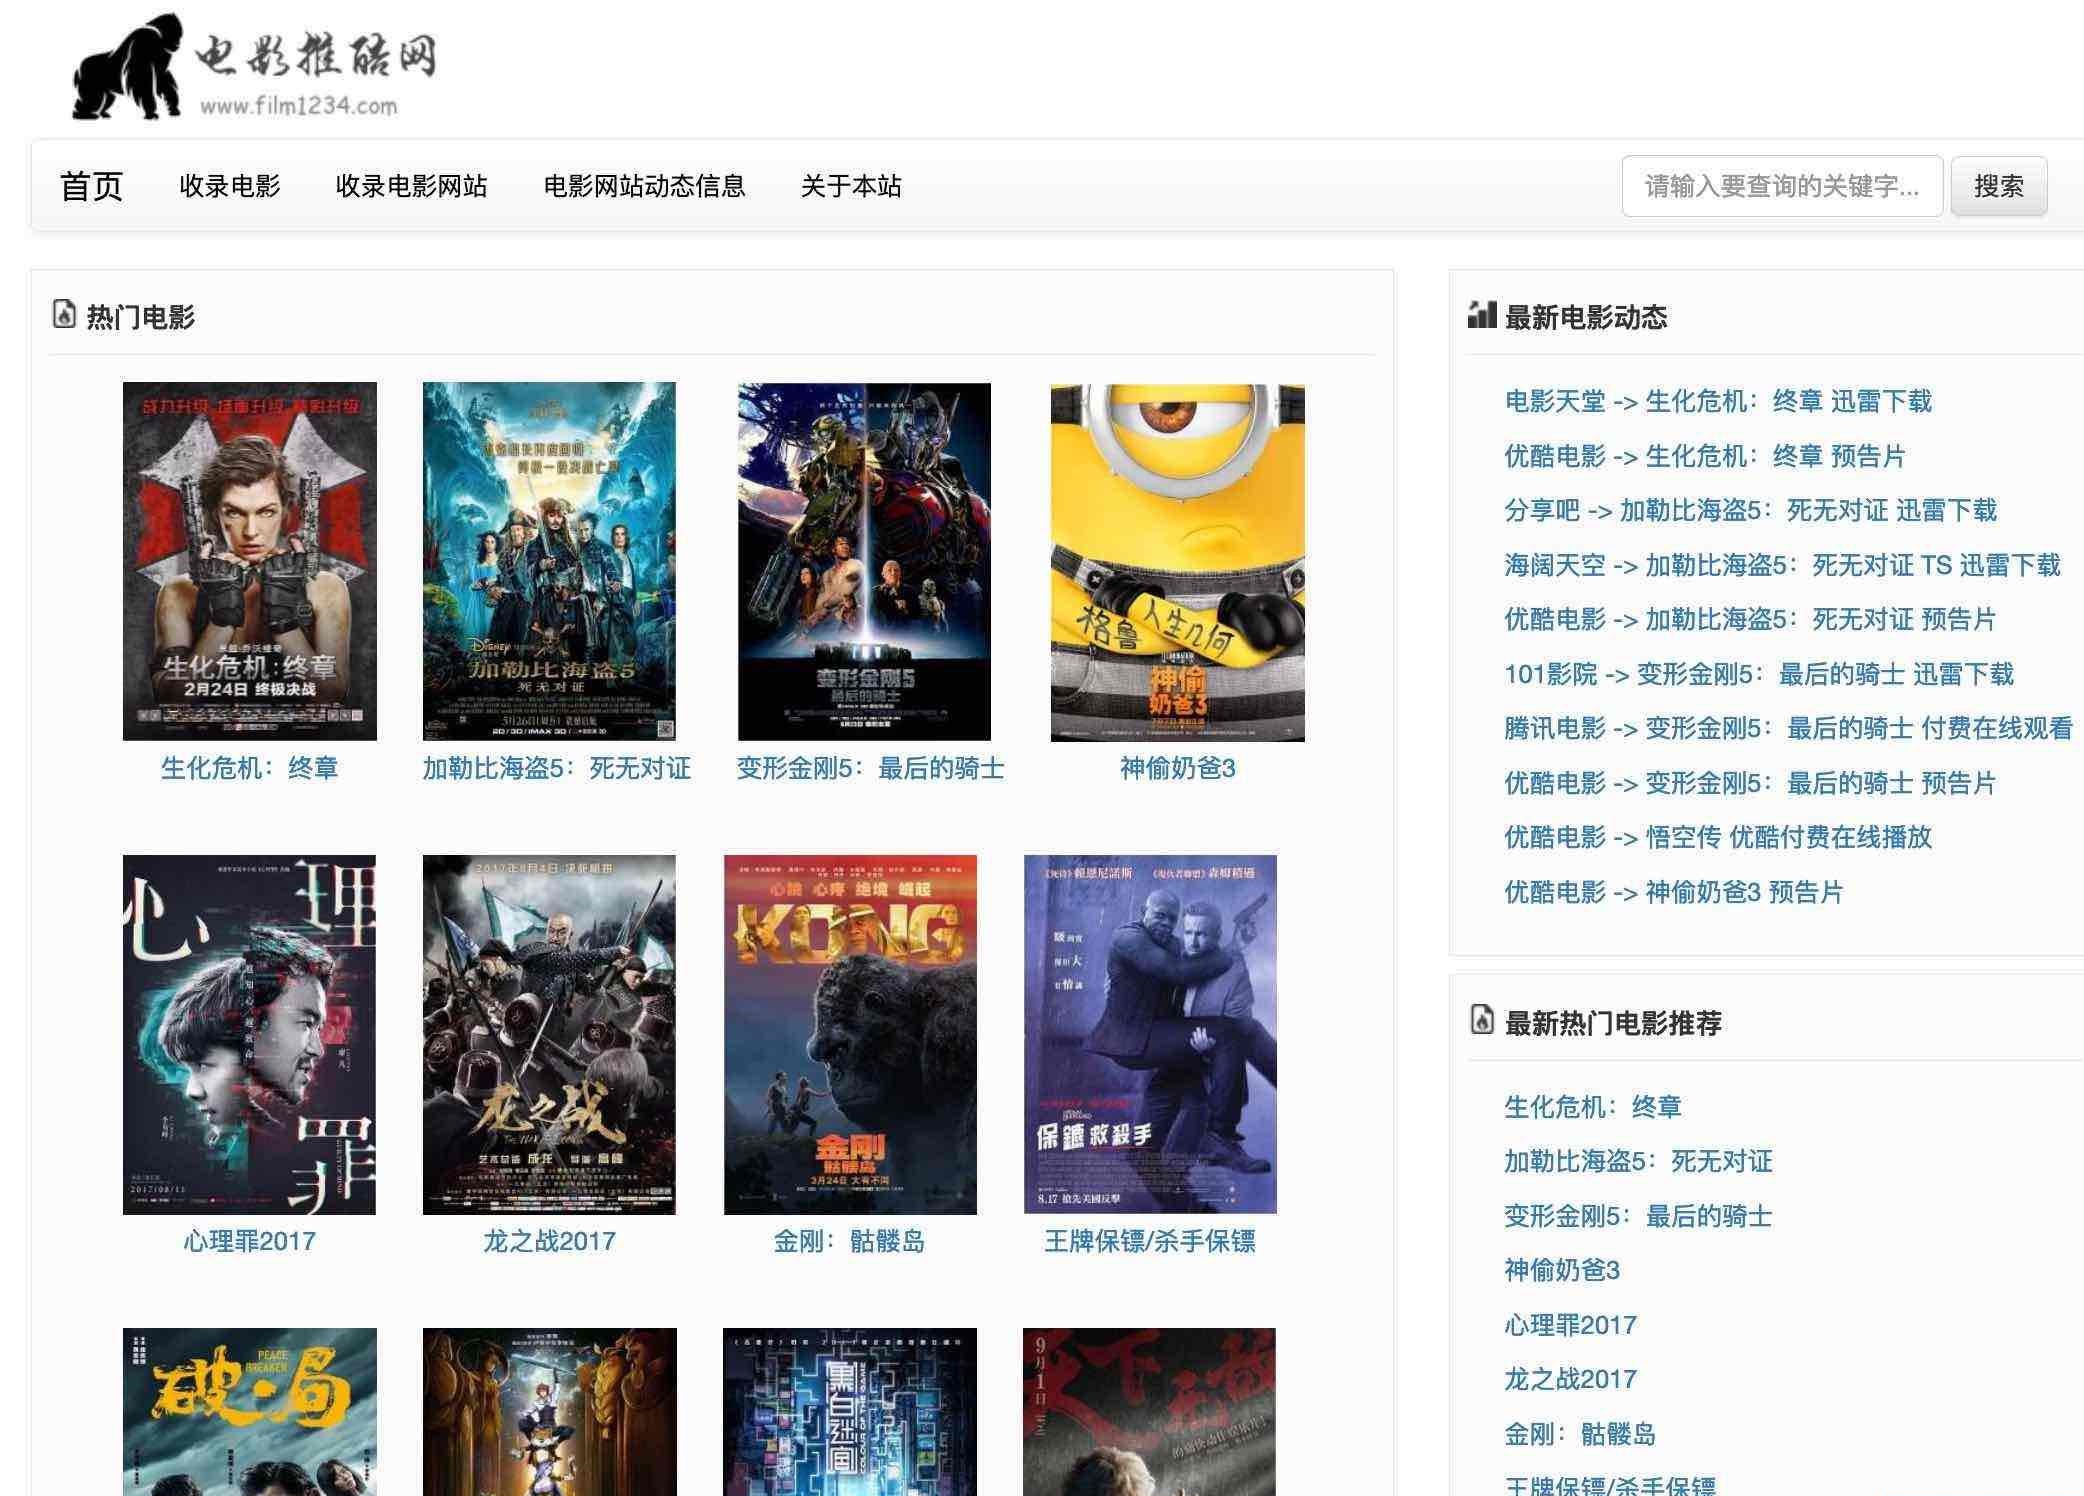This screenshot has height=1496, width=2084.
Task: Open the 收录电影 navigation item
Action: click(x=229, y=186)
